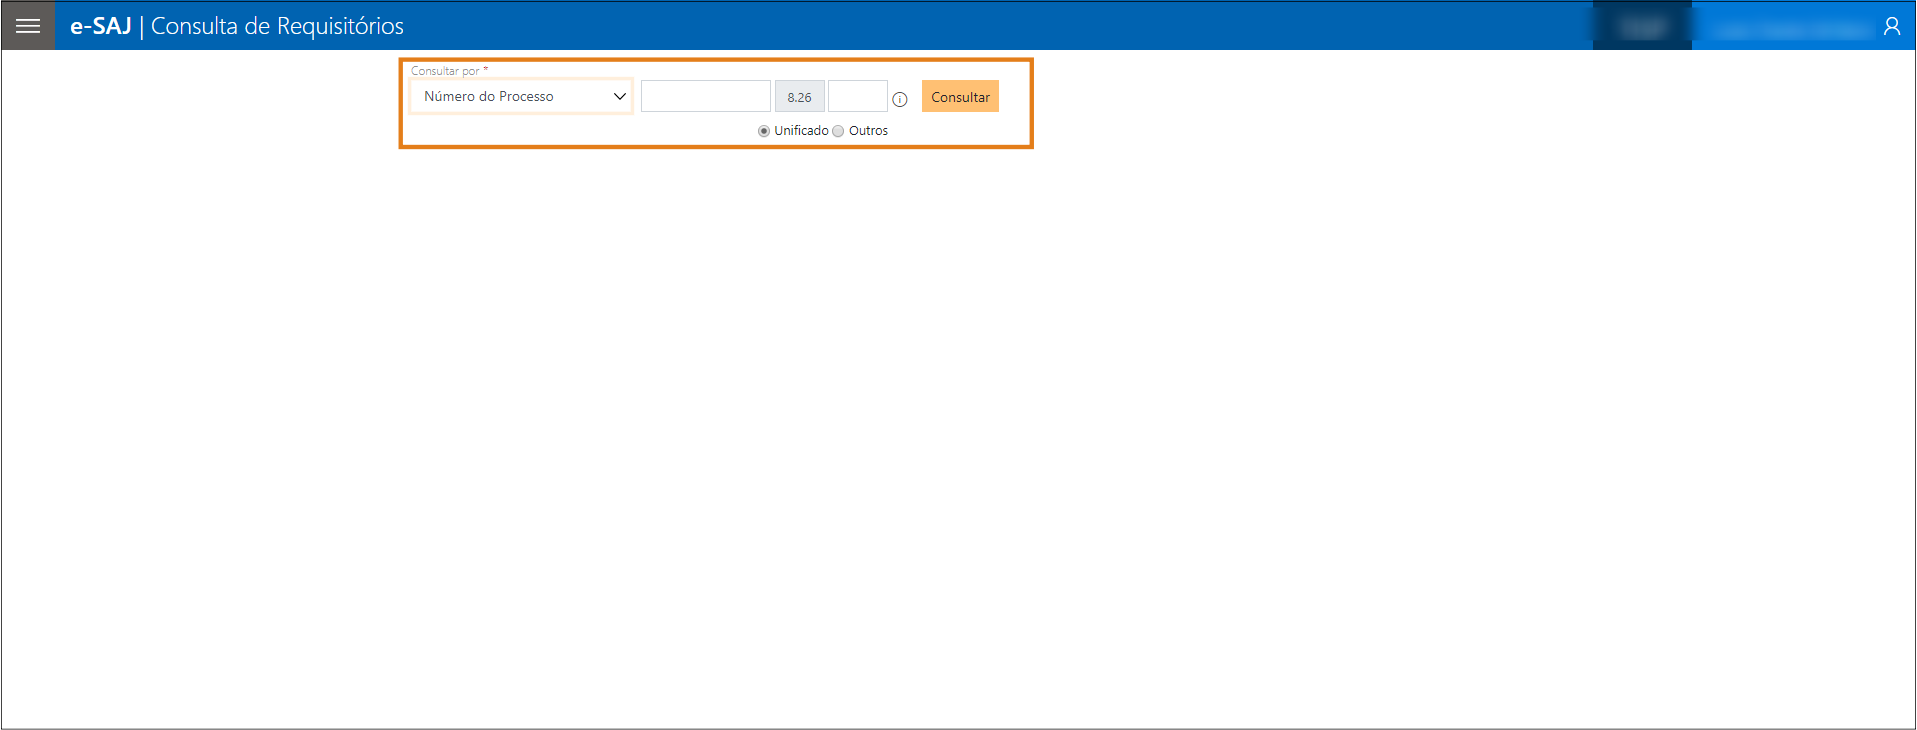This screenshot has height=730, width=1917.
Task: Click the 8.26 fixed code field
Action: pyautogui.click(x=799, y=97)
